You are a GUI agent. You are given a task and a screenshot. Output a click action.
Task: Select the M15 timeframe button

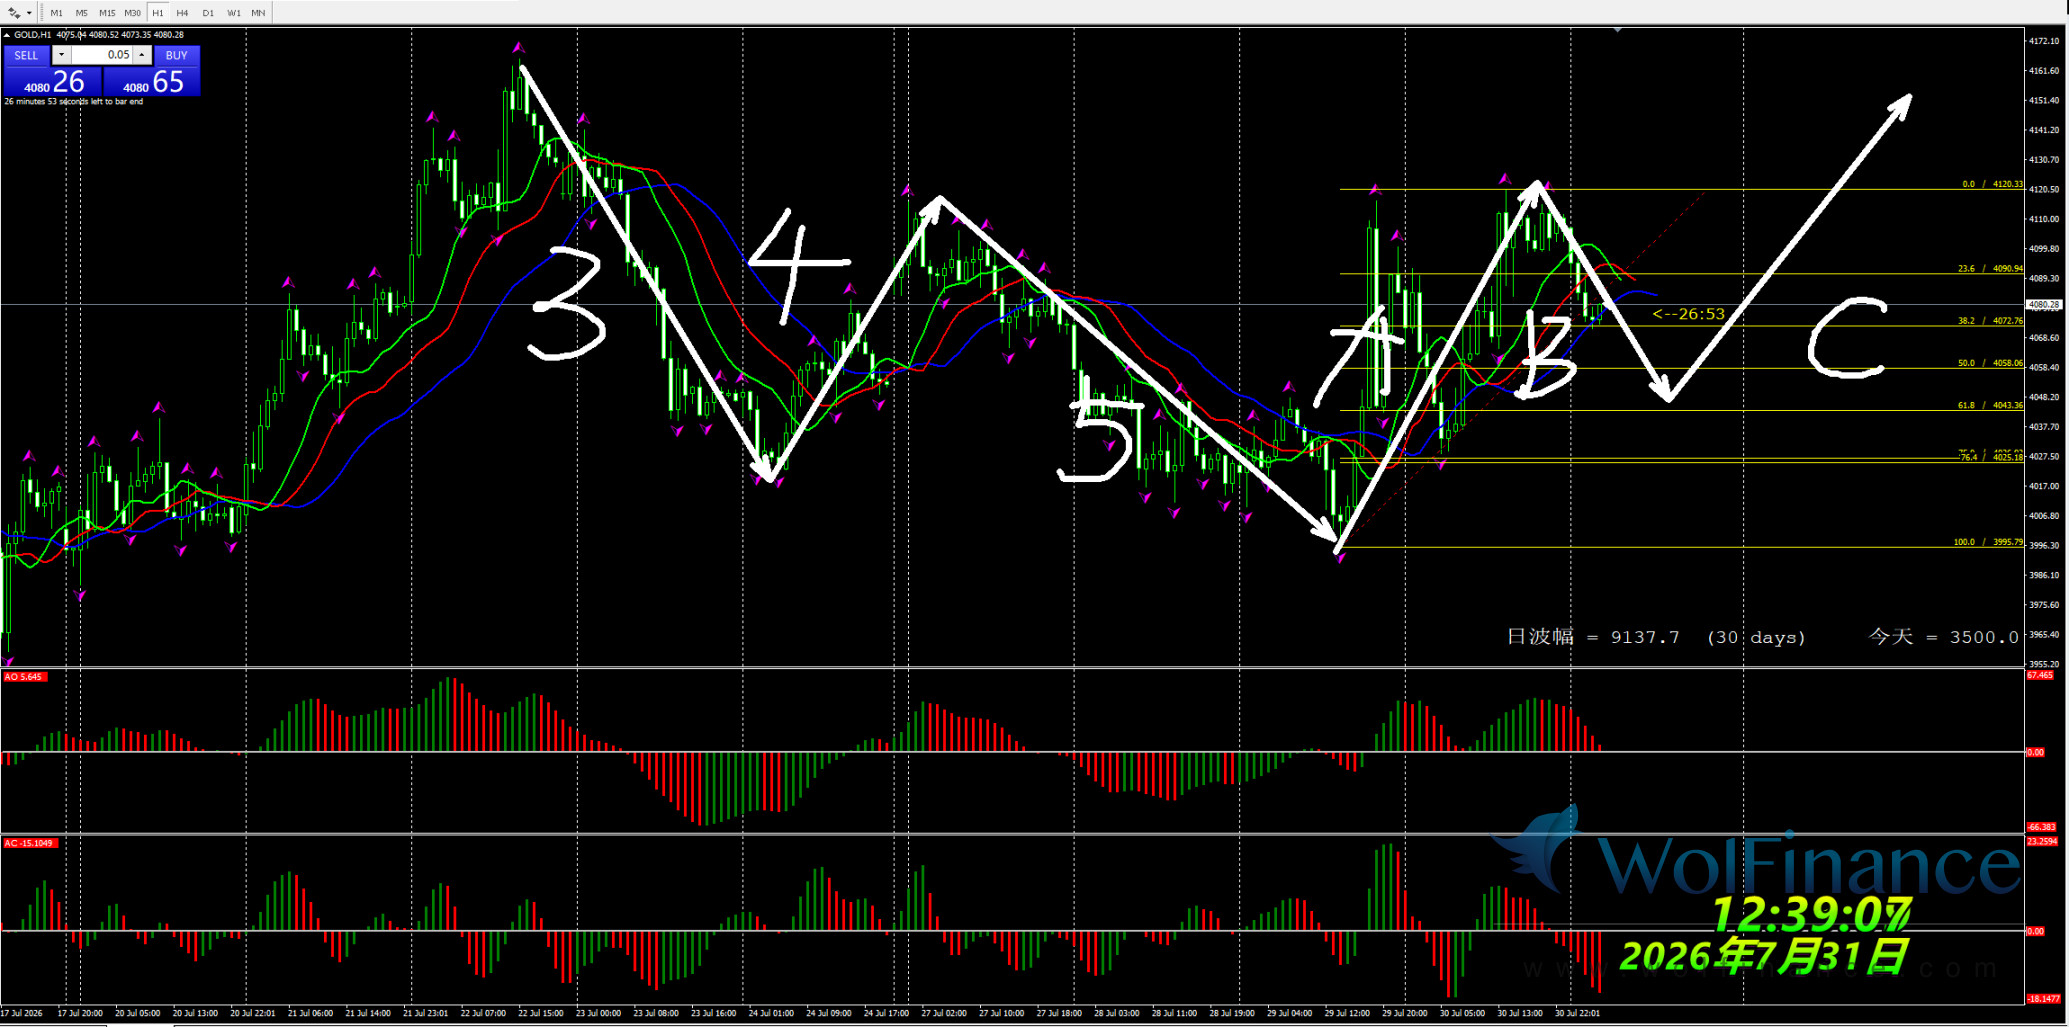(107, 13)
